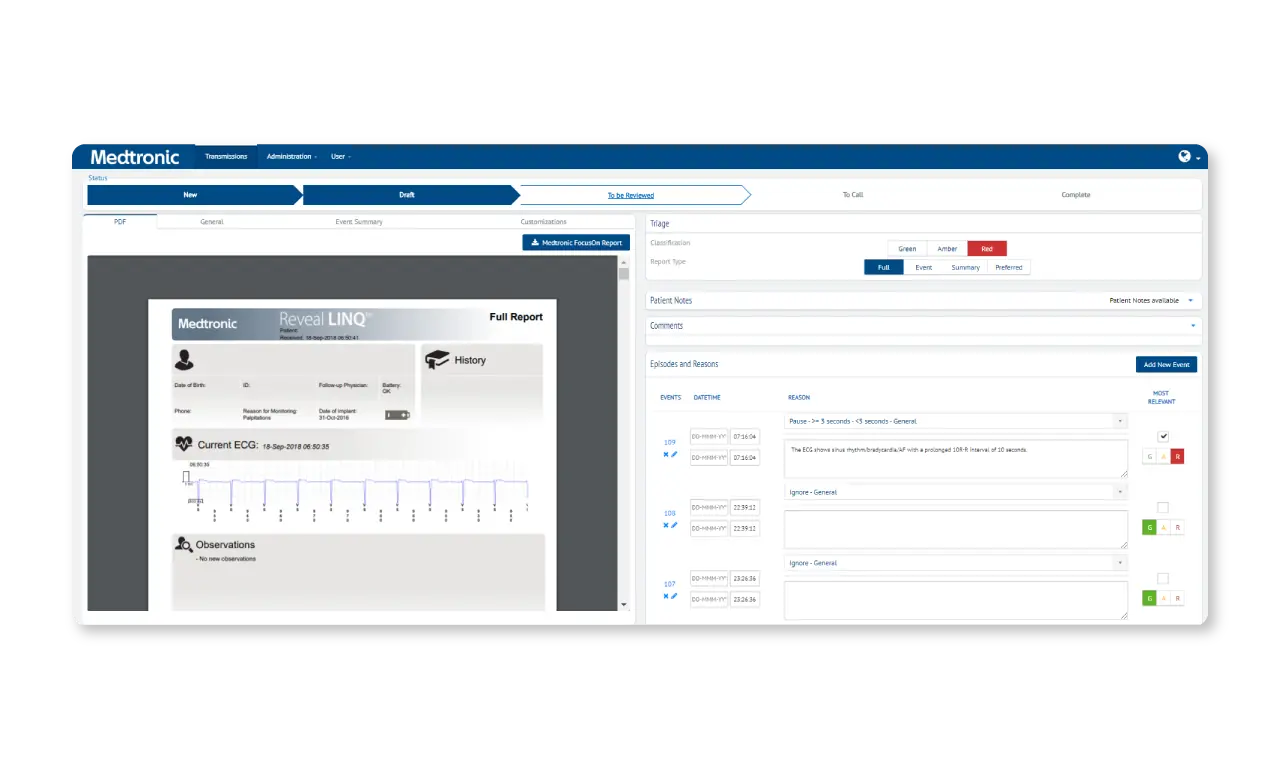The height and width of the screenshot is (770, 1280).
Task: Click the delete X icon beside event 107
Action: pyautogui.click(x=665, y=598)
